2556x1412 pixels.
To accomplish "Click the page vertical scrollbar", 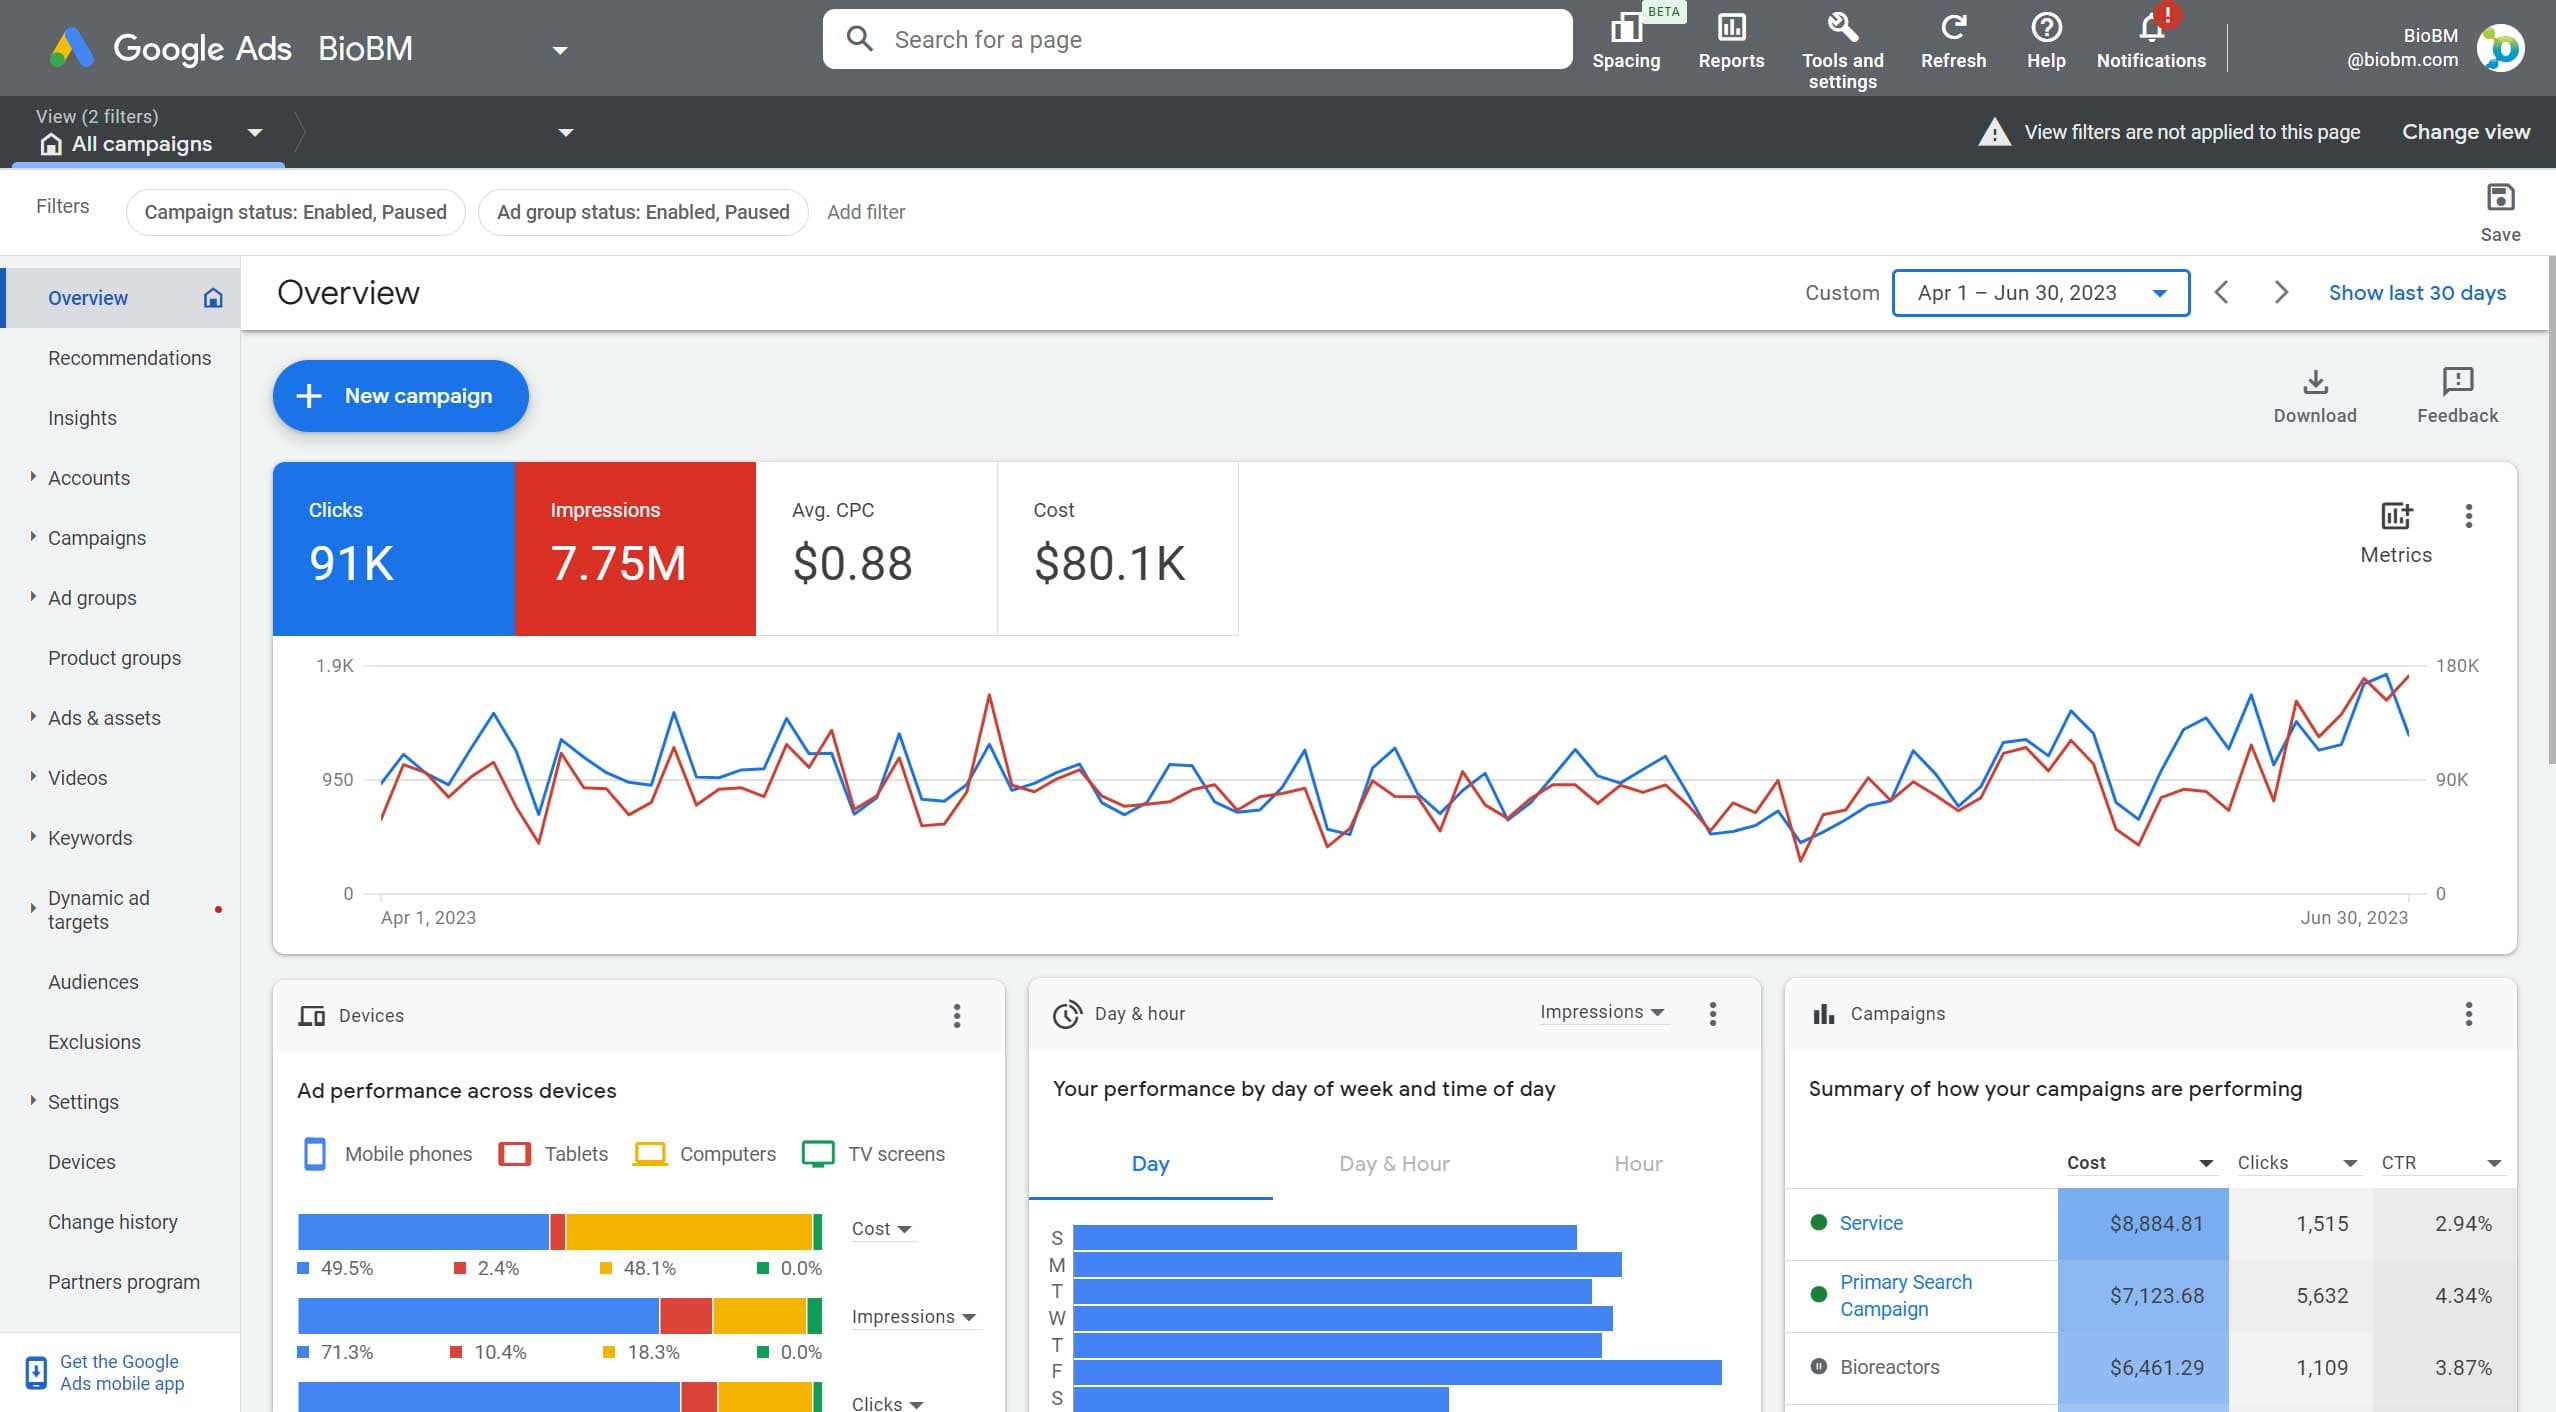I will 2552,510.
